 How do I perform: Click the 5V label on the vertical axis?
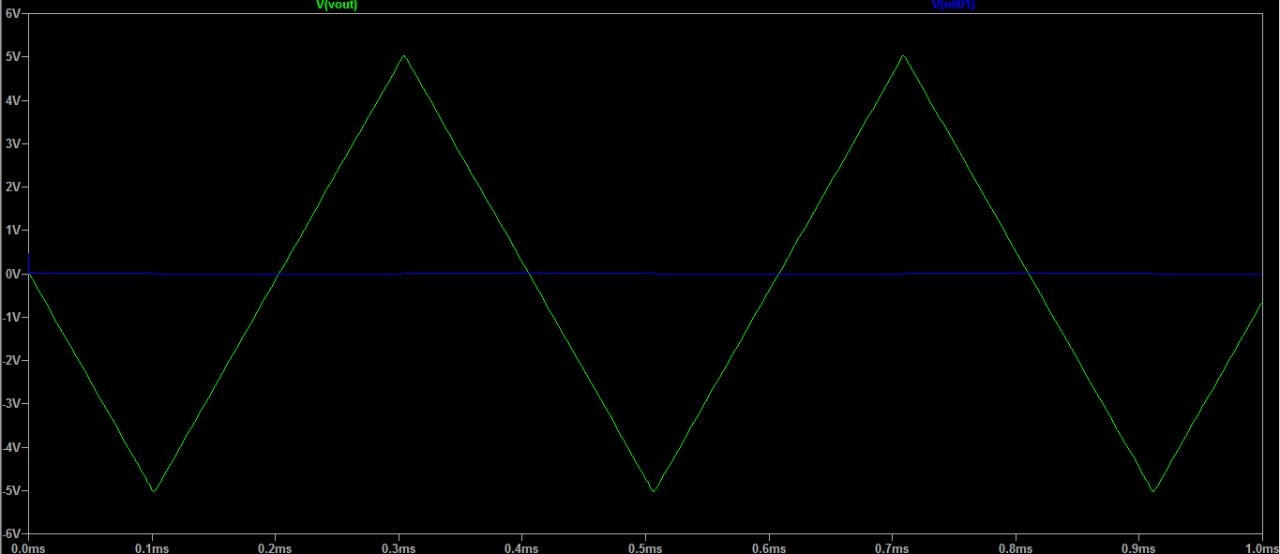(x=12, y=57)
